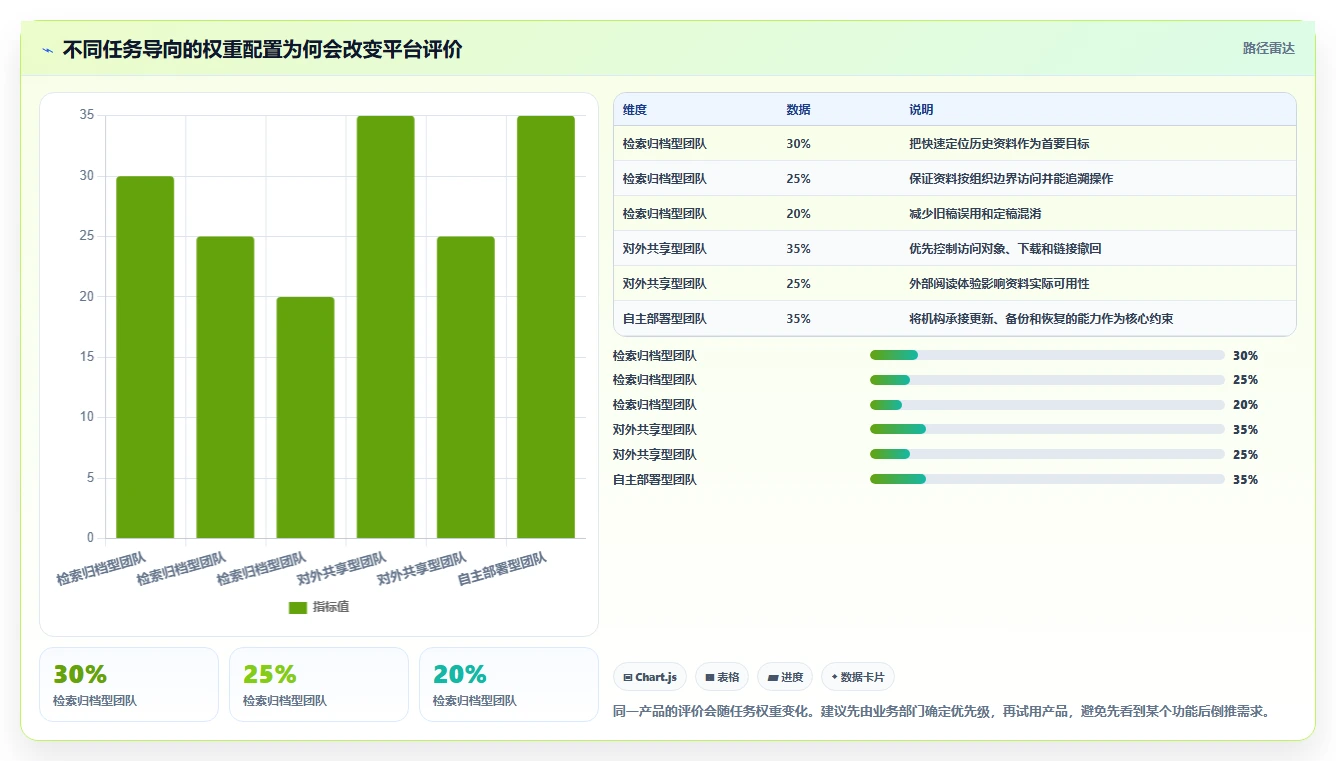Click the 数据 table column header
1336x761 pixels.
(x=798, y=110)
